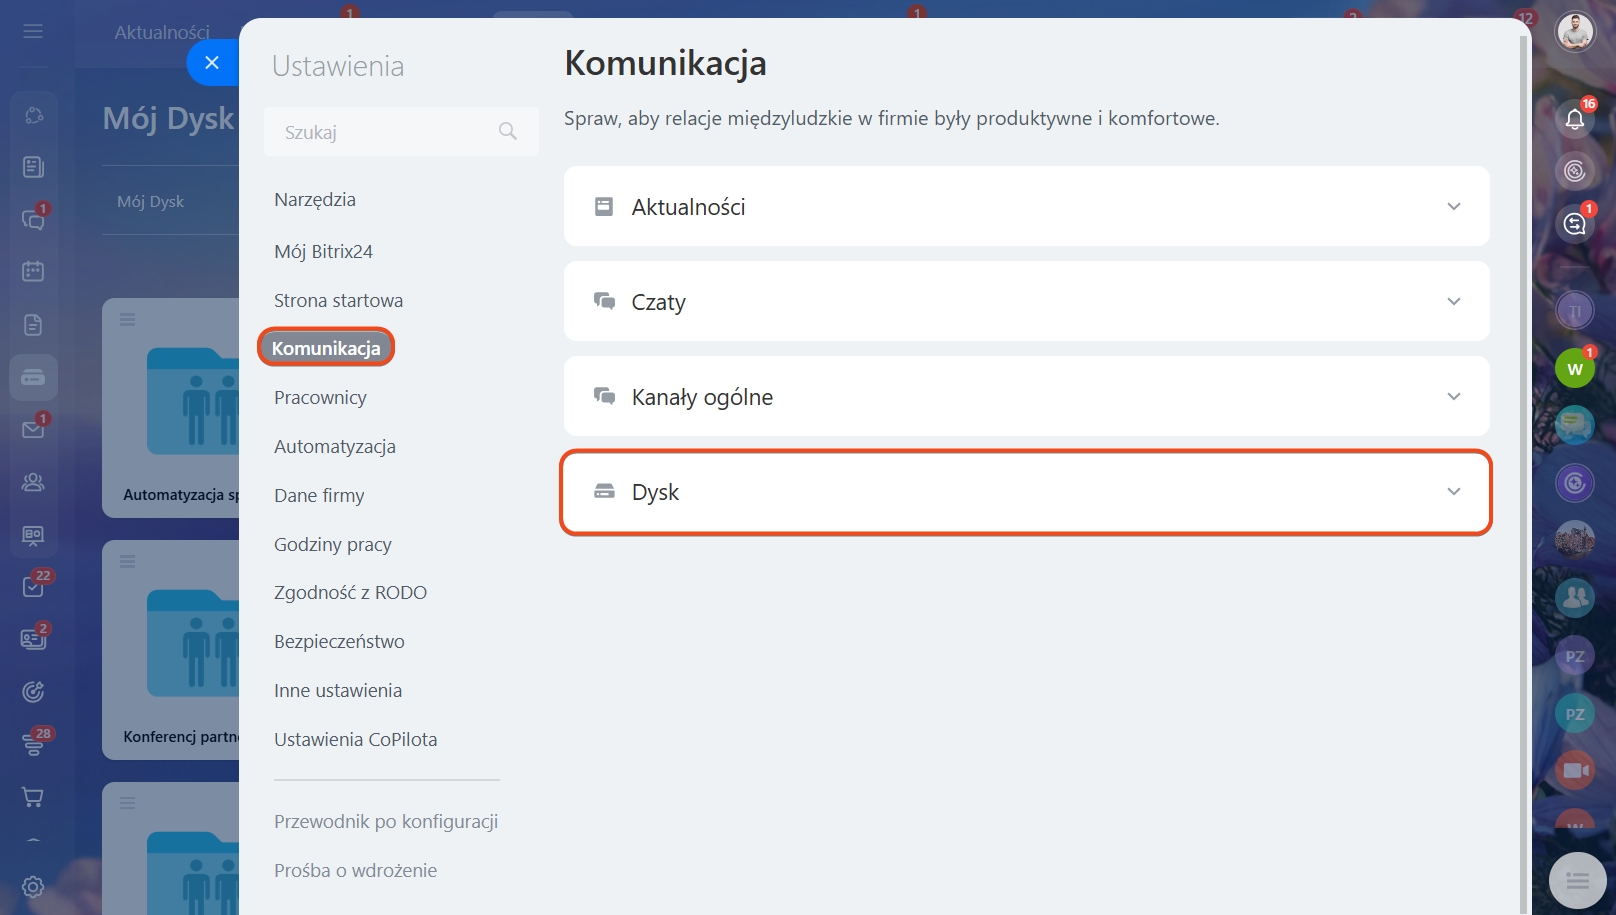Click the Czaty chat bubbles icon
Image resolution: width=1616 pixels, height=915 pixels.
click(x=604, y=301)
